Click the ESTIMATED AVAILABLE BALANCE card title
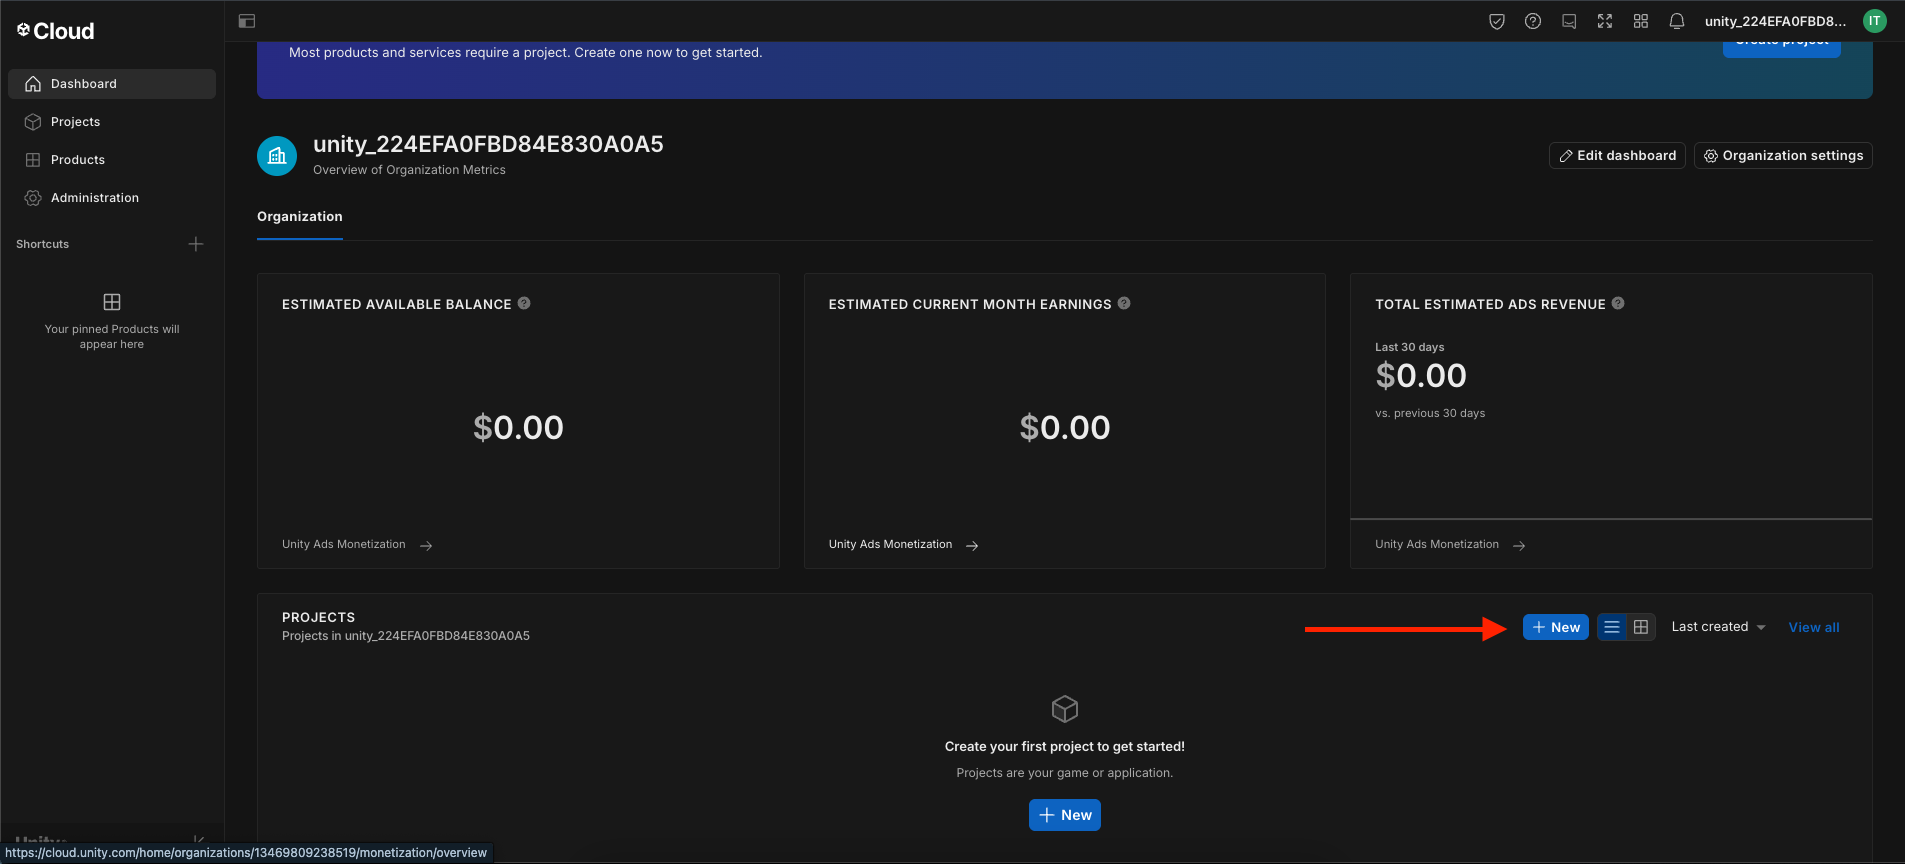The image size is (1905, 864). (397, 304)
